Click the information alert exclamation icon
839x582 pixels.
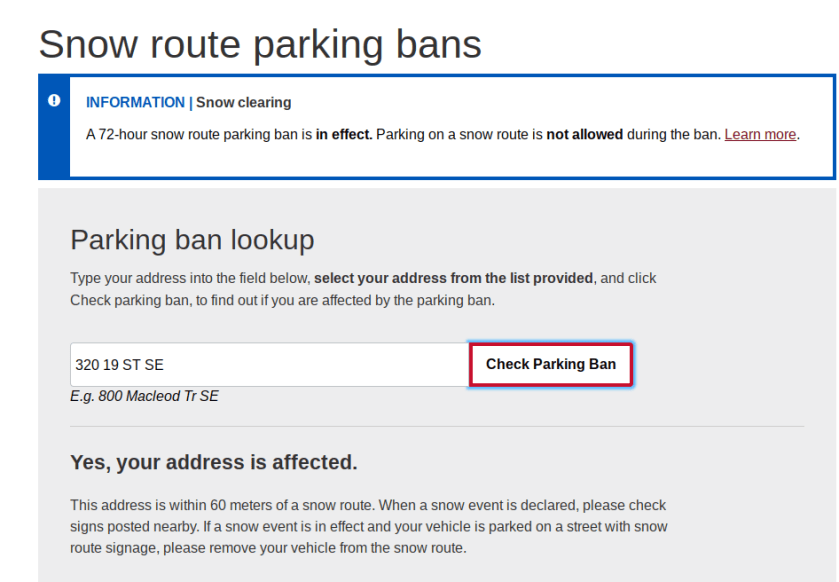tap(54, 101)
